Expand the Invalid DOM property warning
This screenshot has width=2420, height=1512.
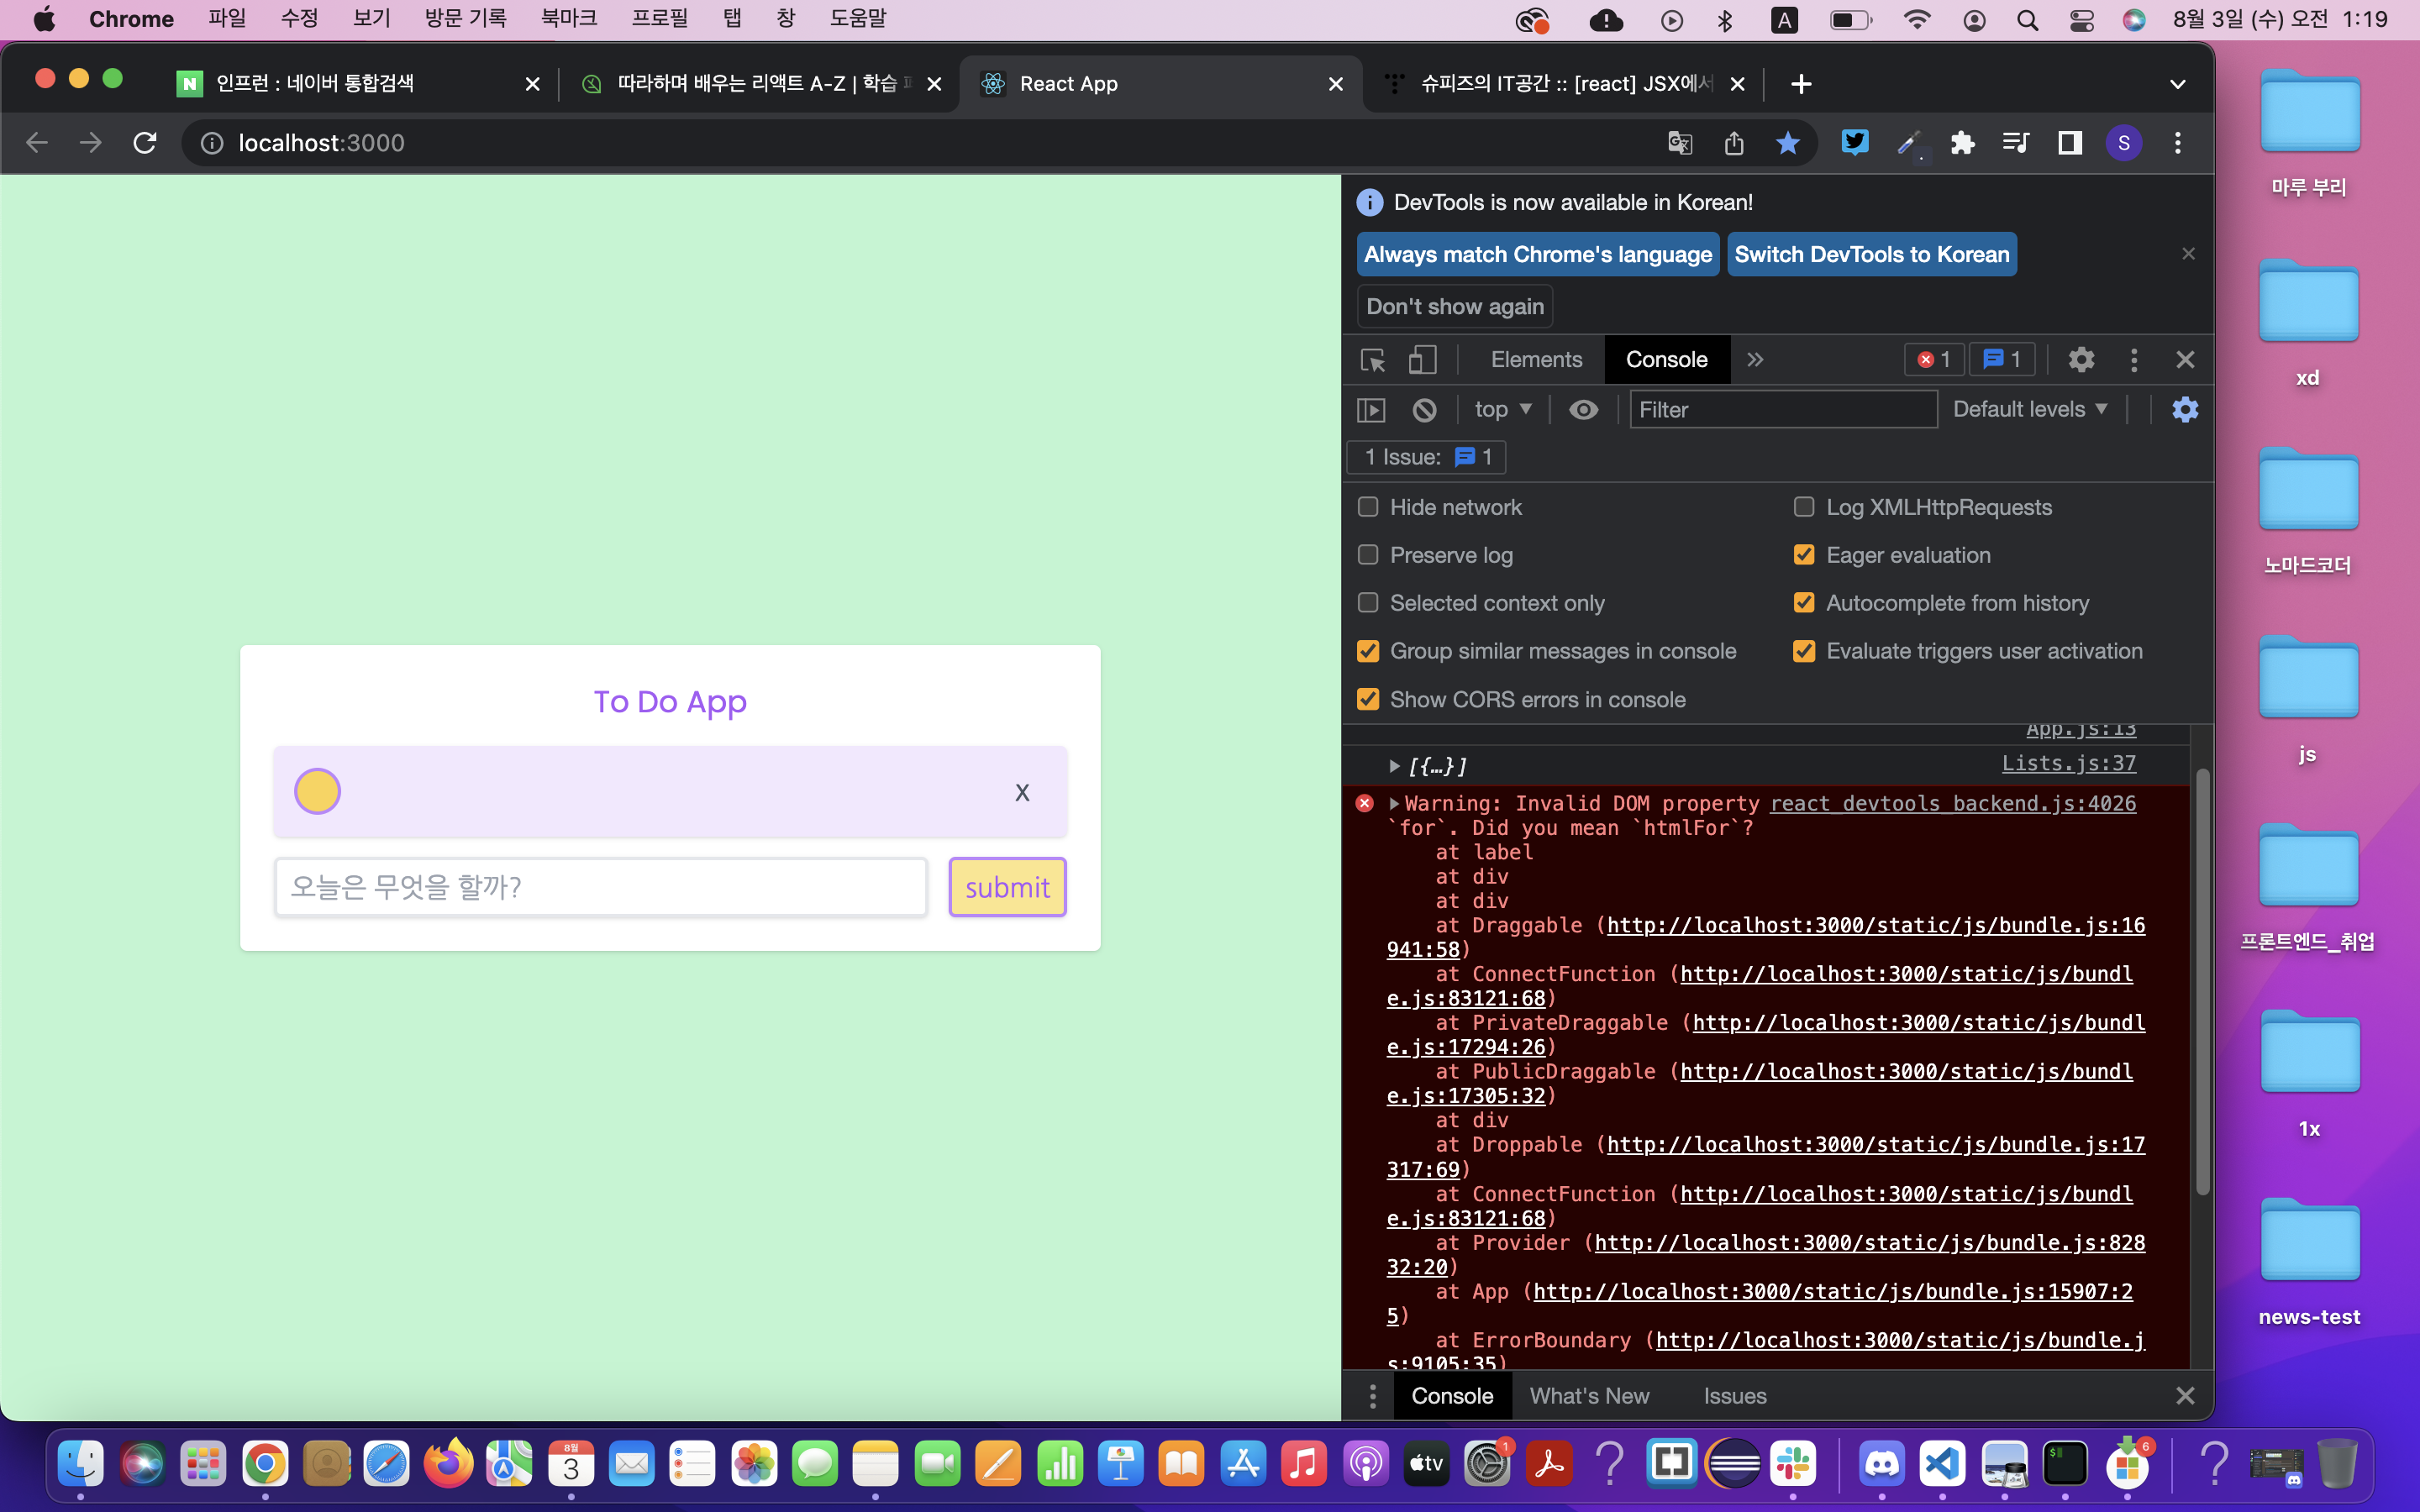1394,804
